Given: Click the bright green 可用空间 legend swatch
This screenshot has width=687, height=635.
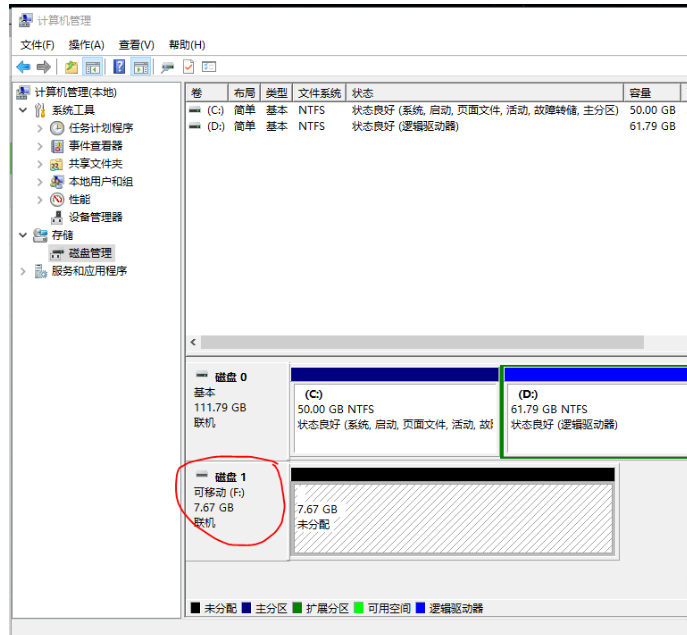Looking at the screenshot, I should point(358,608).
